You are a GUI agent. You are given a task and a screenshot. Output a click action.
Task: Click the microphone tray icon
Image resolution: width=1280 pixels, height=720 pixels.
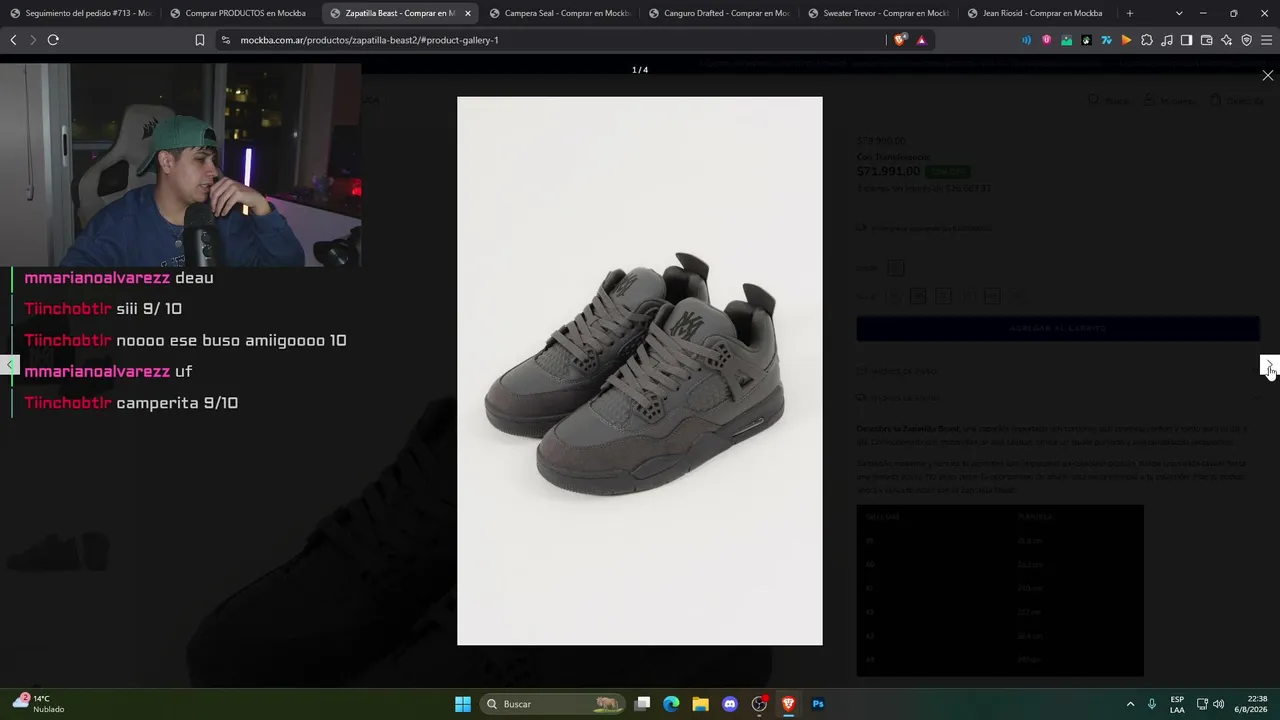1152,704
